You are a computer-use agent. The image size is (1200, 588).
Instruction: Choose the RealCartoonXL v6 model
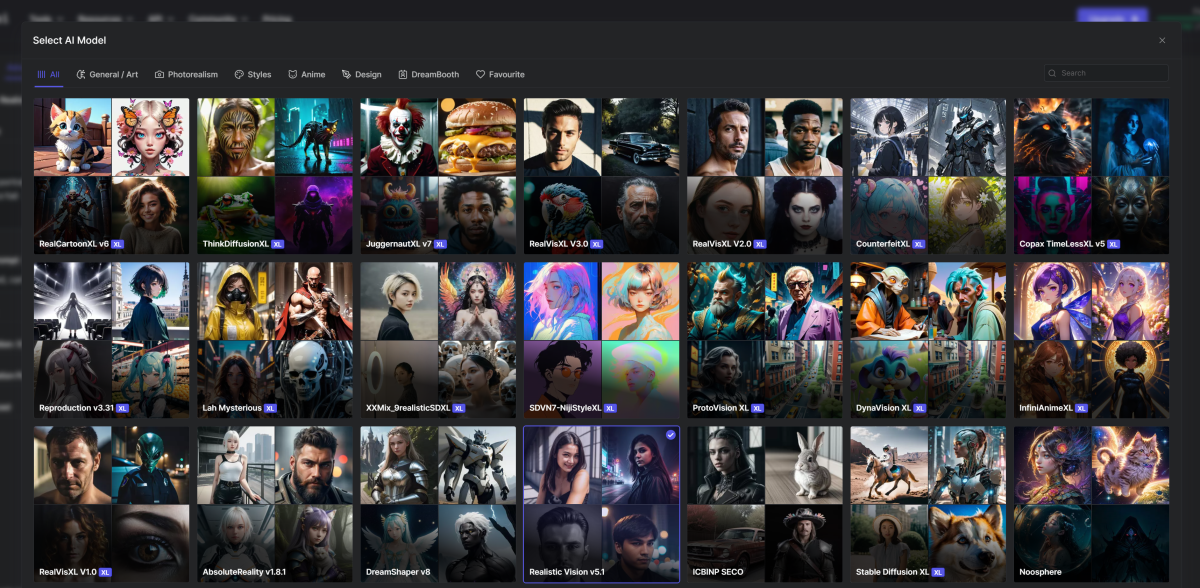point(111,175)
